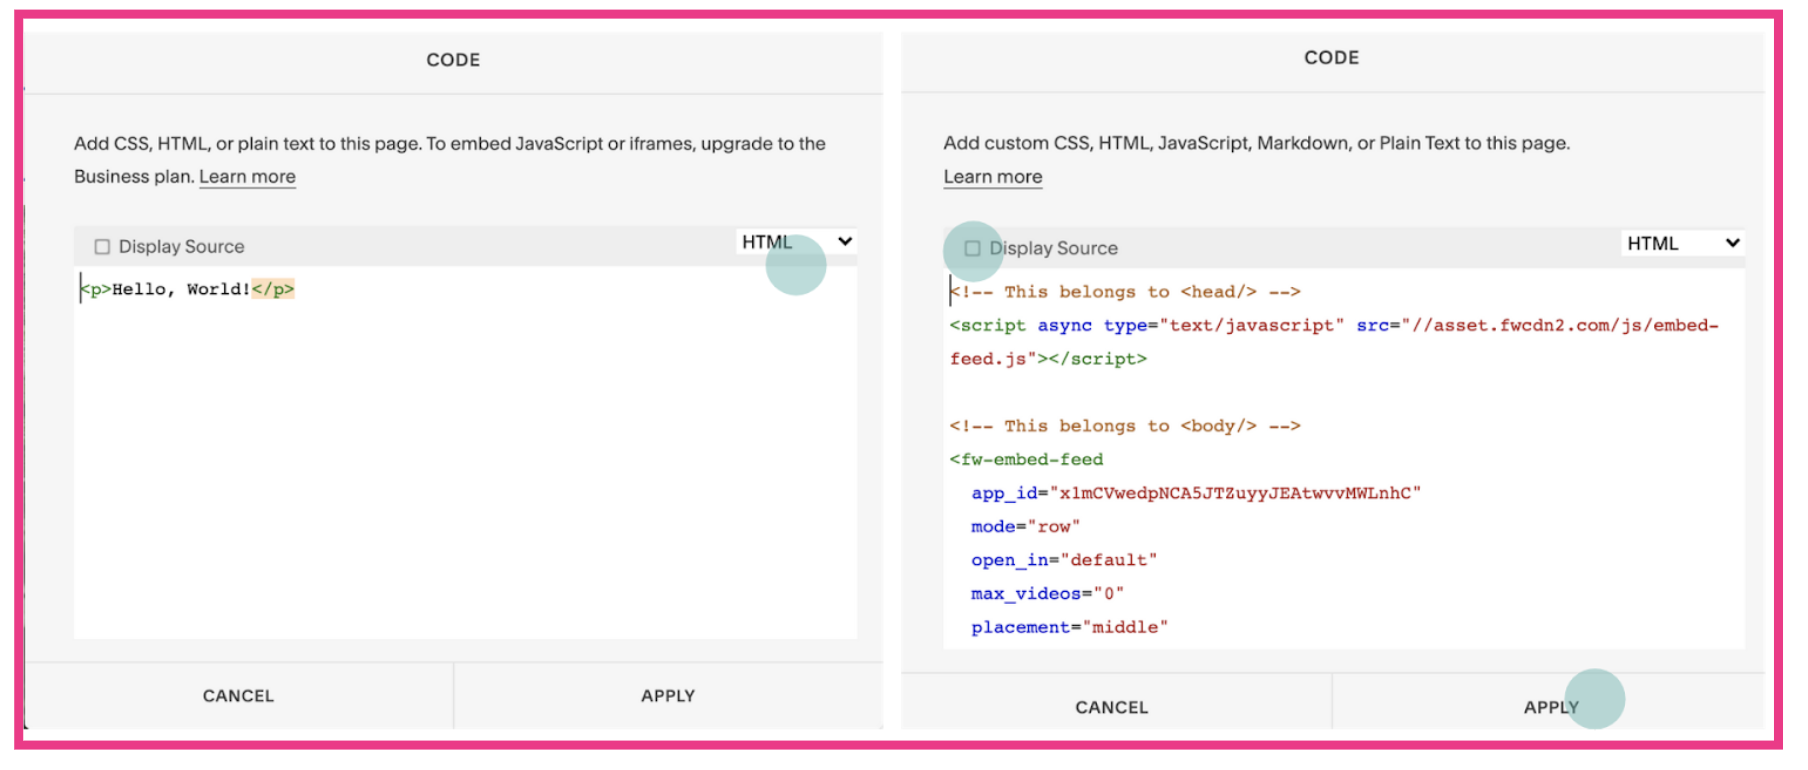
Task: Click the 'This belongs to <head/>' comment line
Action: point(1125,292)
